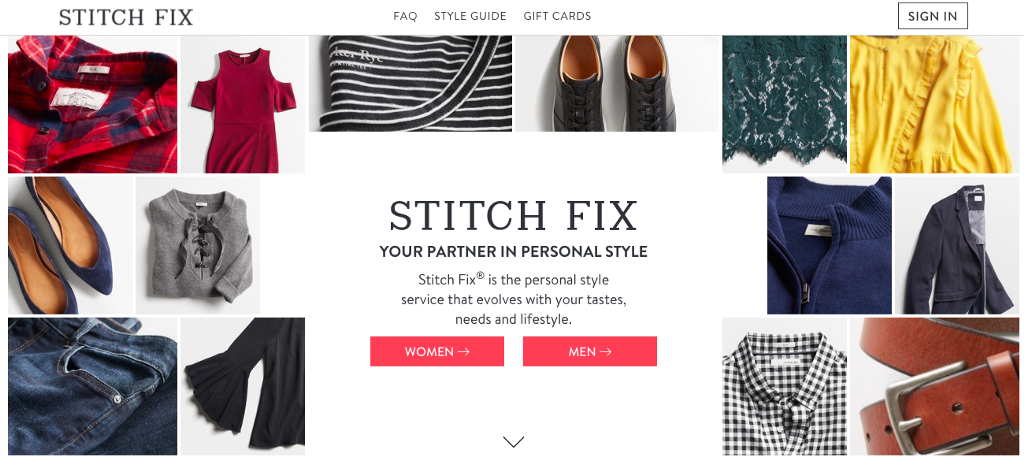
Task: Go to Gift Cards
Action: point(557,16)
